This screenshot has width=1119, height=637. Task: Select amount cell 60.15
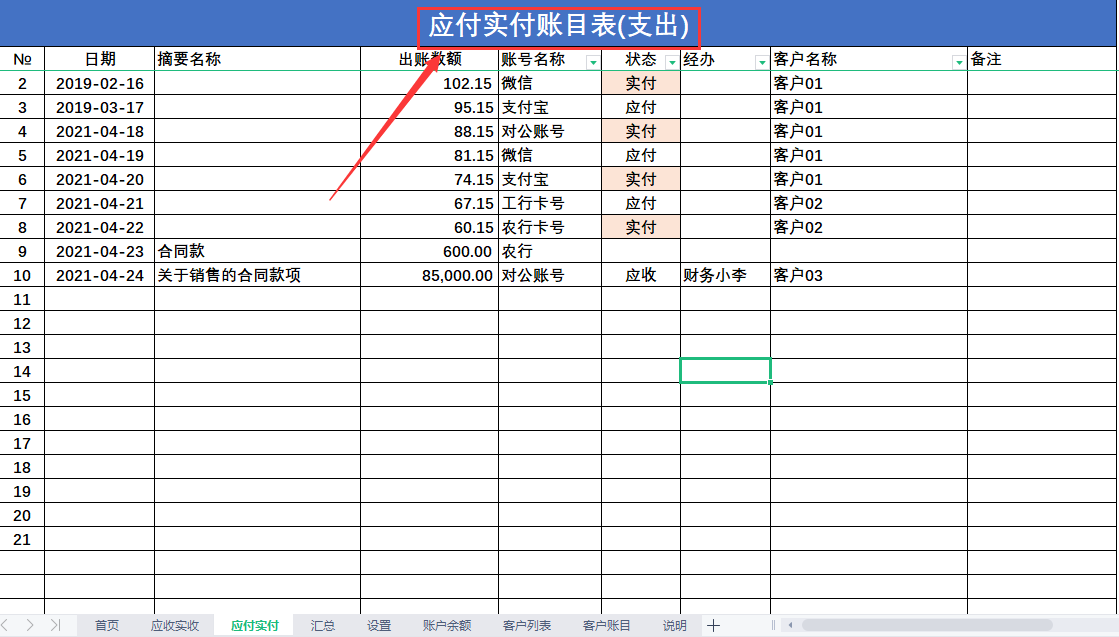(x=430, y=228)
